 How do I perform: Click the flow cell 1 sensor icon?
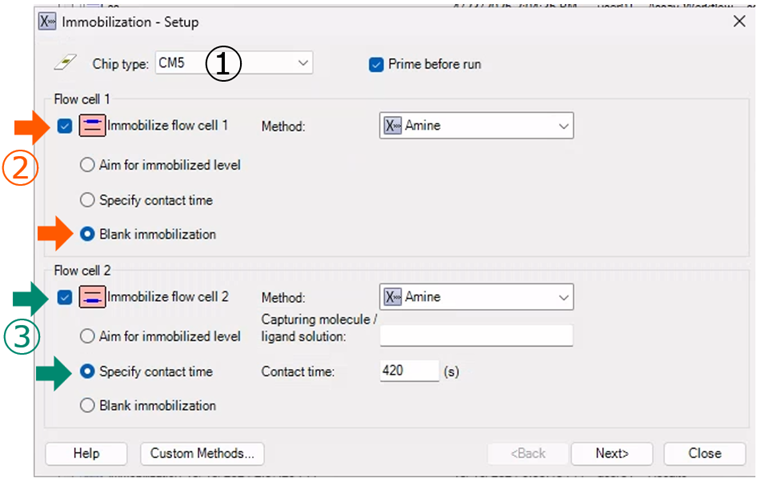point(92,126)
